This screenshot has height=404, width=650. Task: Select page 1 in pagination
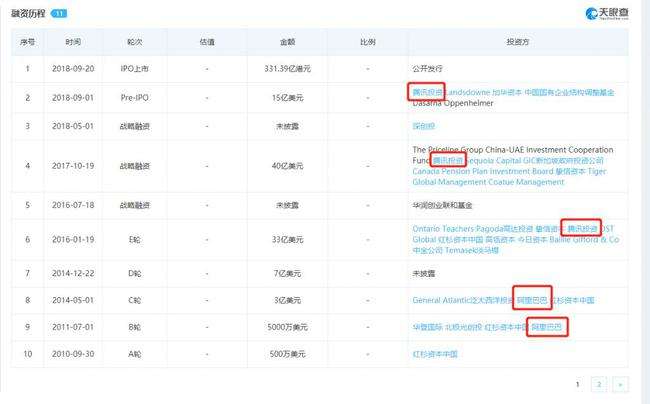577,384
